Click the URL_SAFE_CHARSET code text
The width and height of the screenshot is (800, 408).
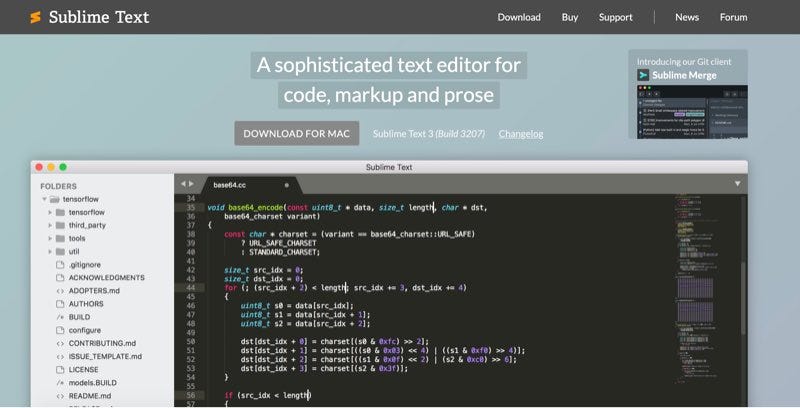pos(283,243)
